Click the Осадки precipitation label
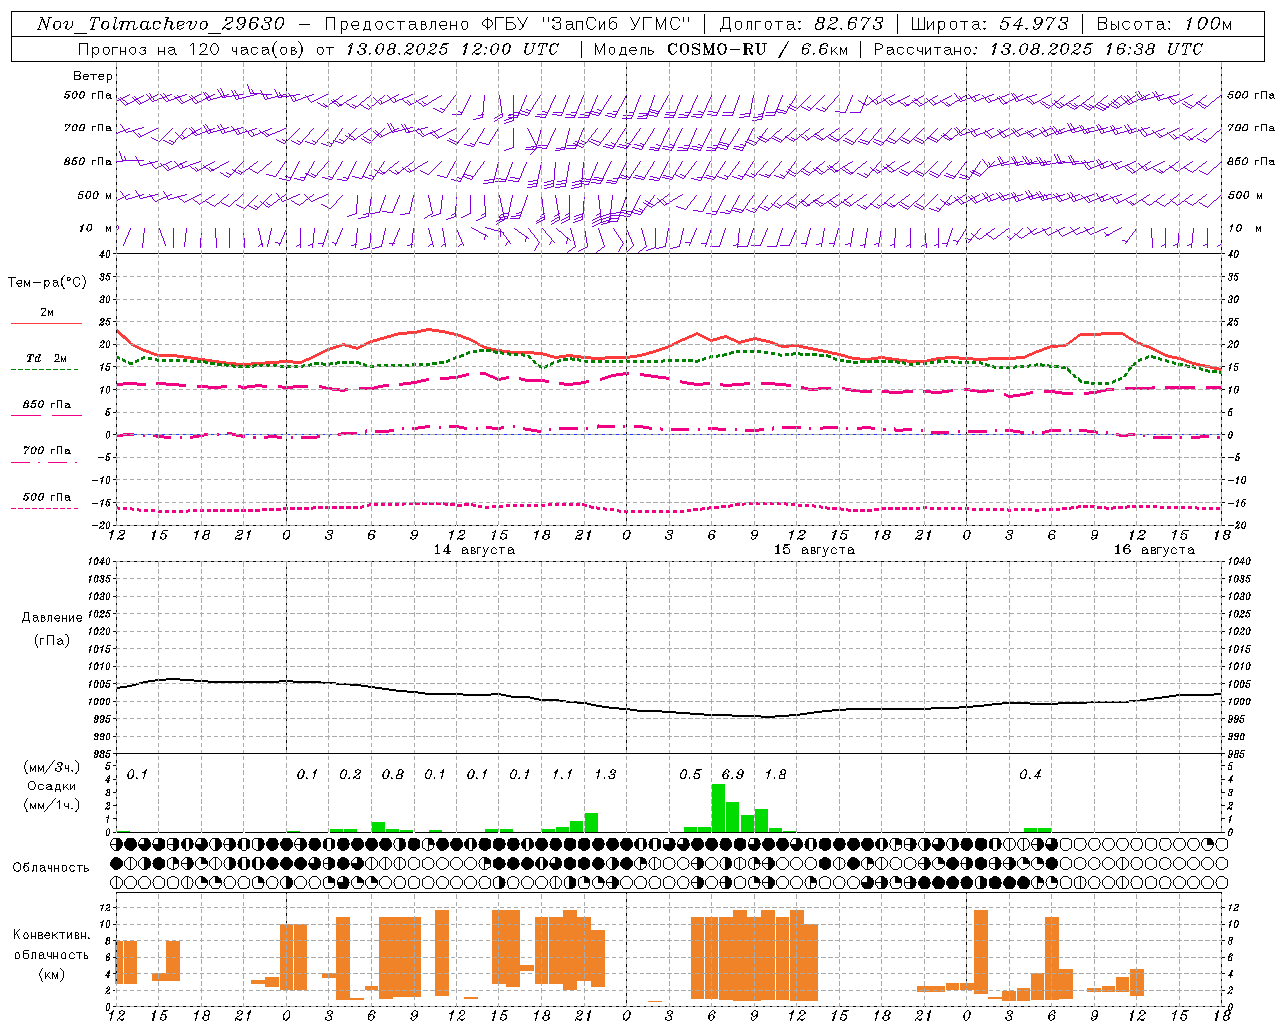This screenshot has height=1024, width=1280. (52, 786)
